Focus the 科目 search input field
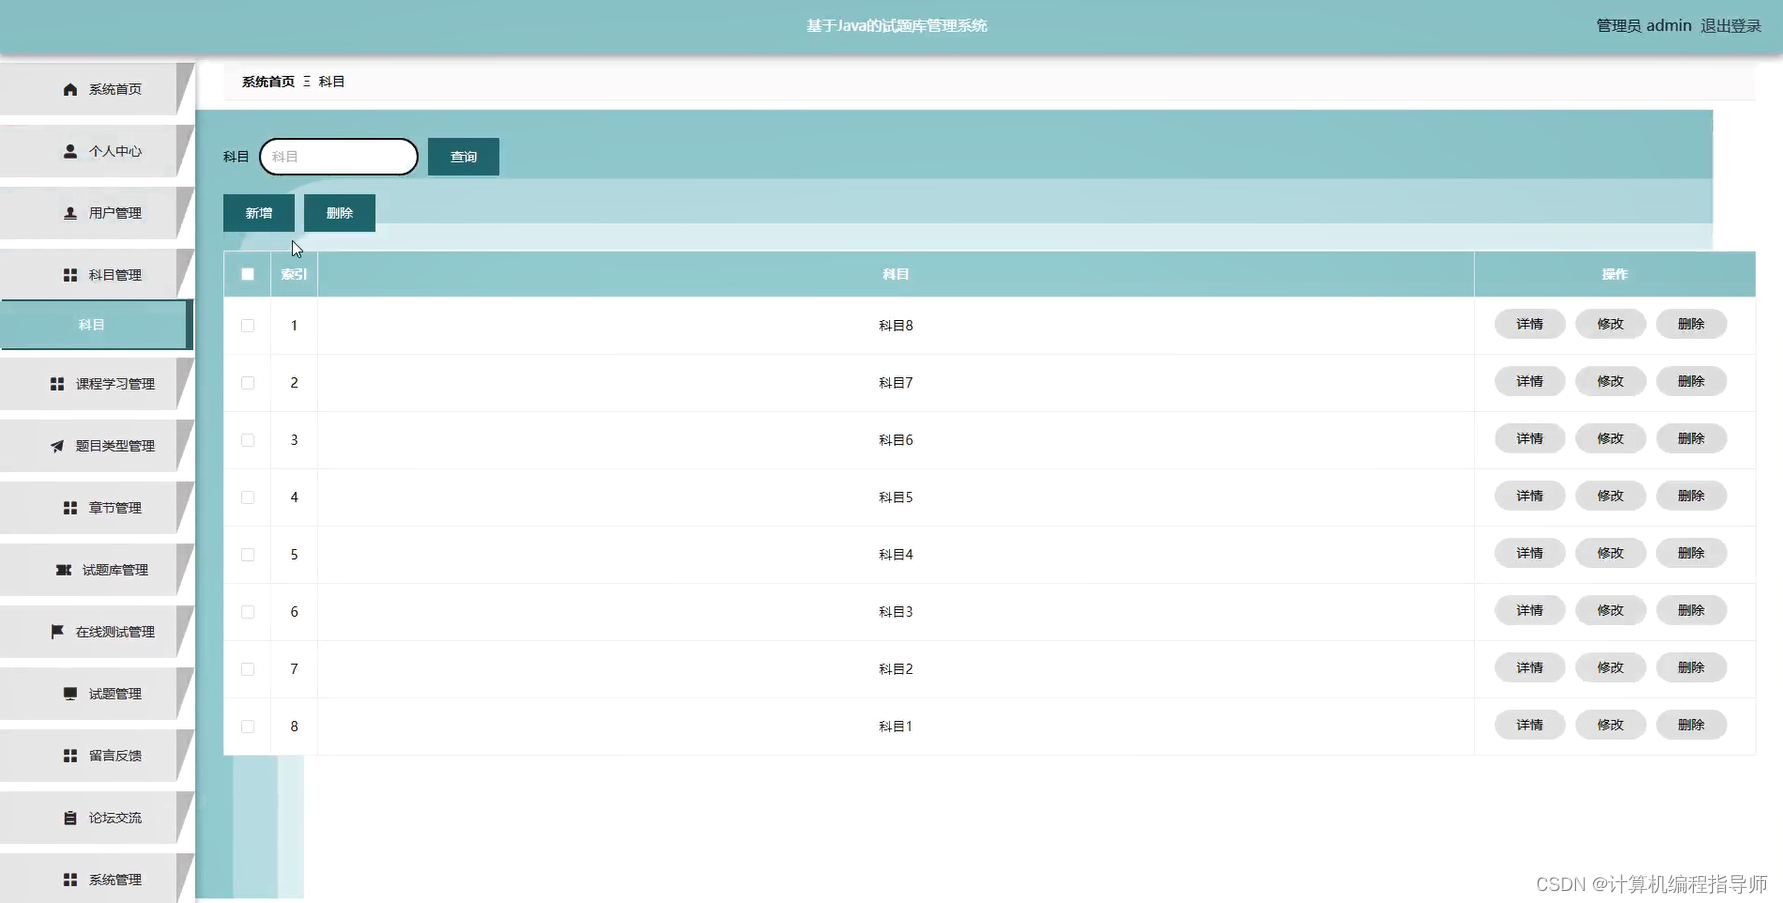 tap(339, 157)
